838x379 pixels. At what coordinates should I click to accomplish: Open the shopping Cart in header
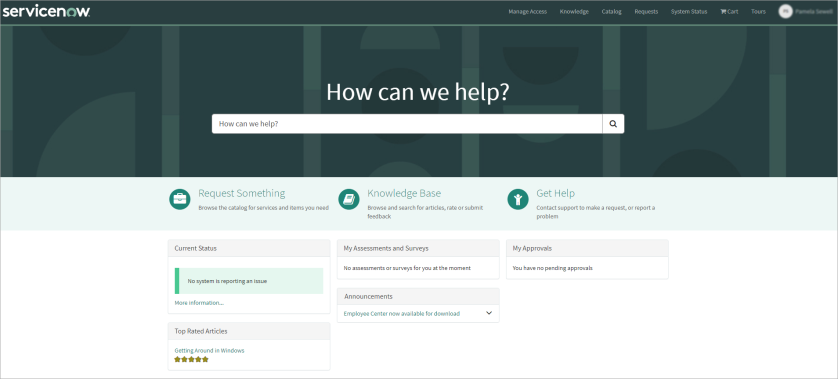[x=729, y=11]
